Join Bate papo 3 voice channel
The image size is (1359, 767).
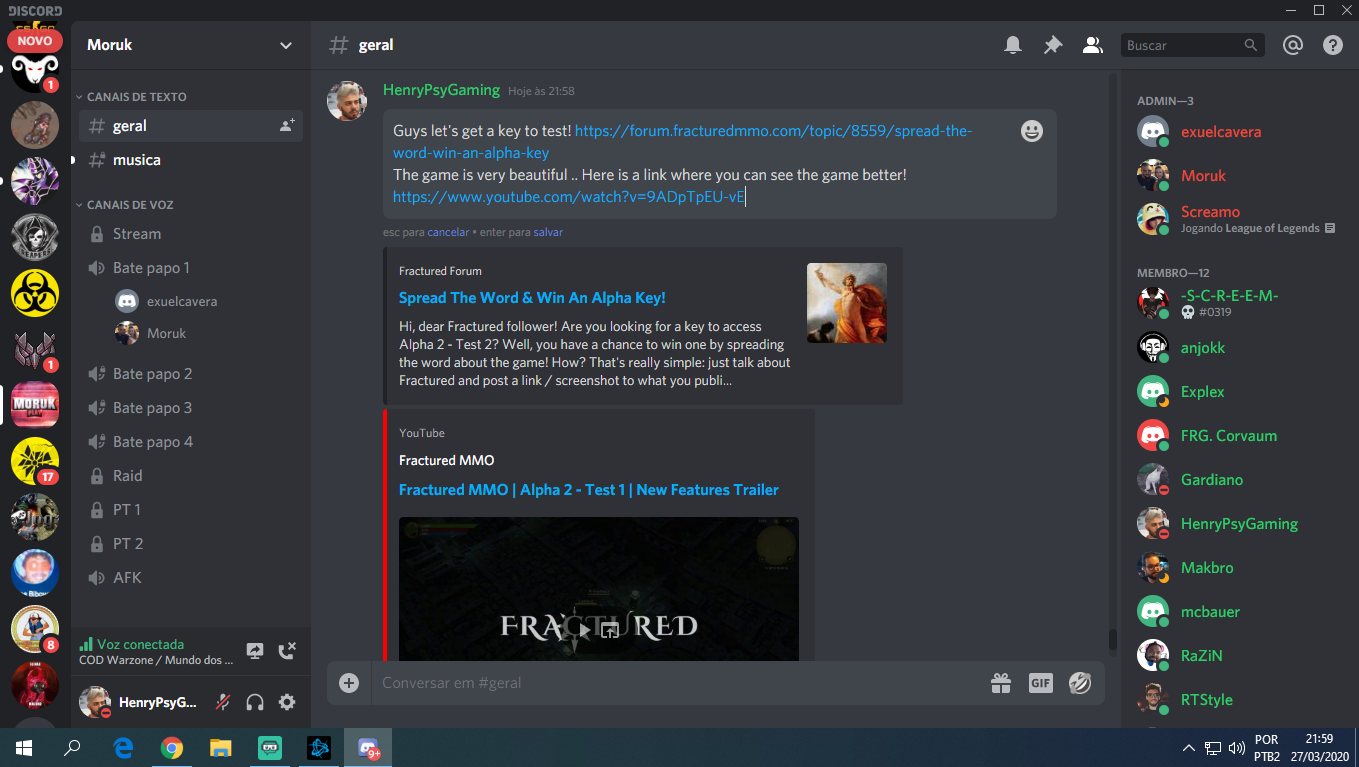click(x=190, y=408)
